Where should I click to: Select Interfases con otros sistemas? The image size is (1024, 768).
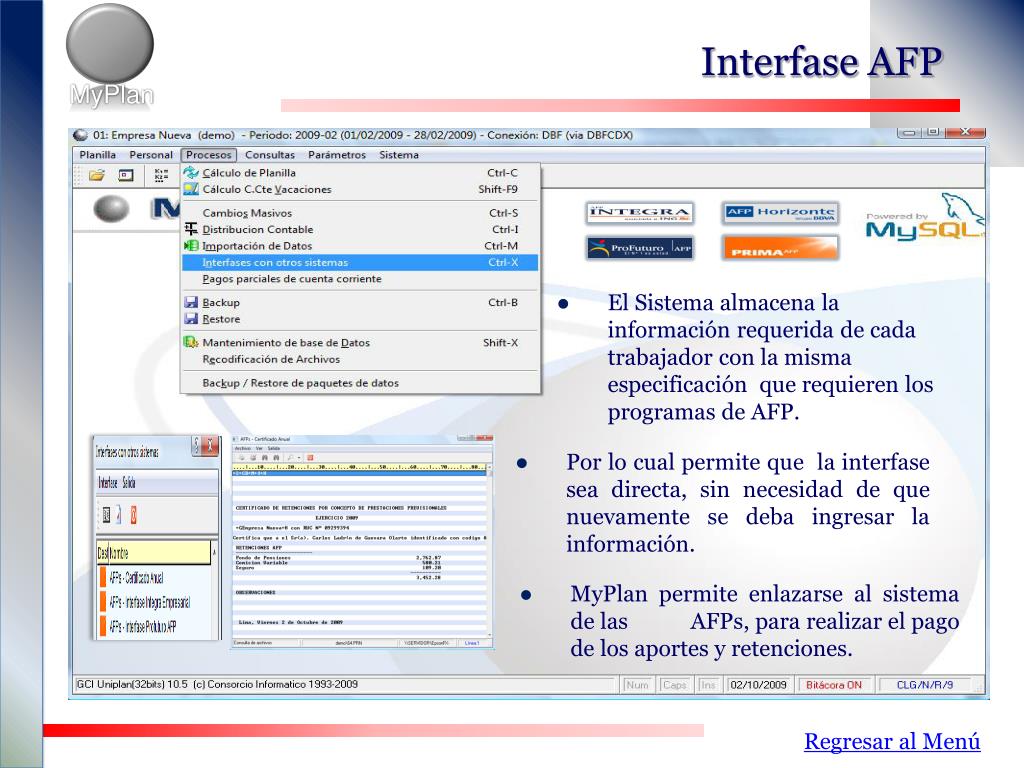pyautogui.click(x=360, y=262)
